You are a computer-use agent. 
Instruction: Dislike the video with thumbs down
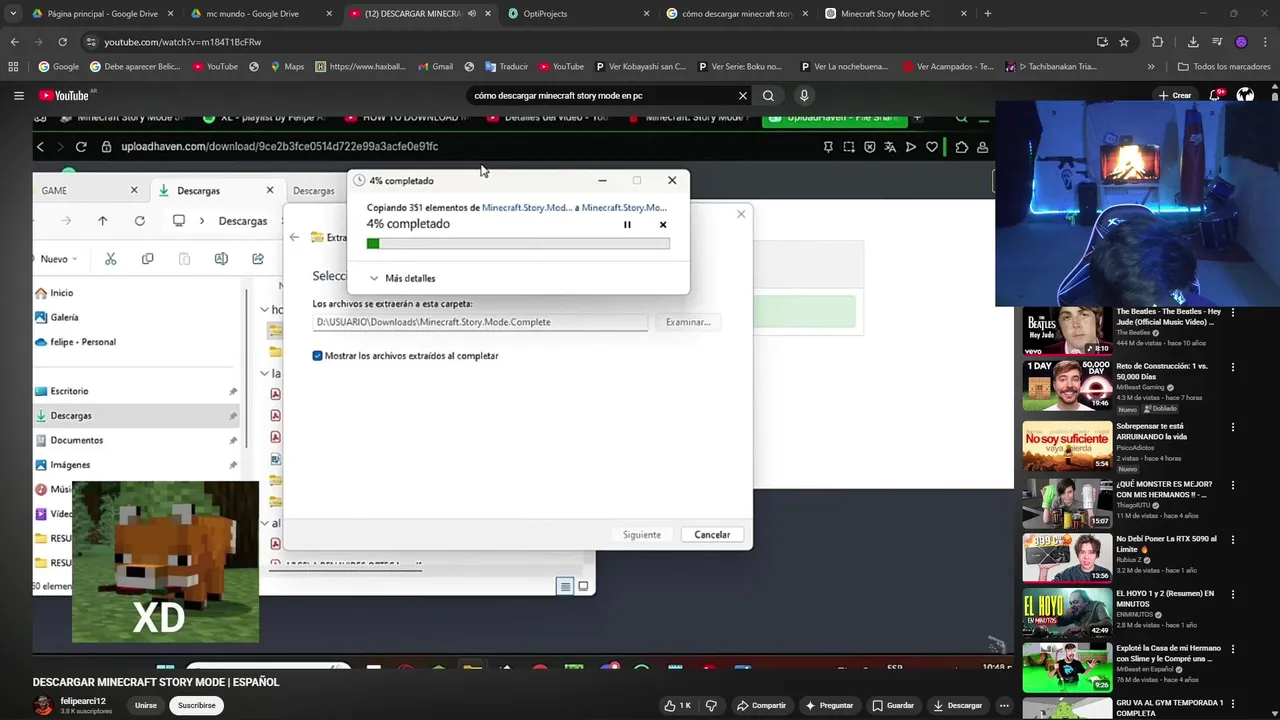pos(711,705)
